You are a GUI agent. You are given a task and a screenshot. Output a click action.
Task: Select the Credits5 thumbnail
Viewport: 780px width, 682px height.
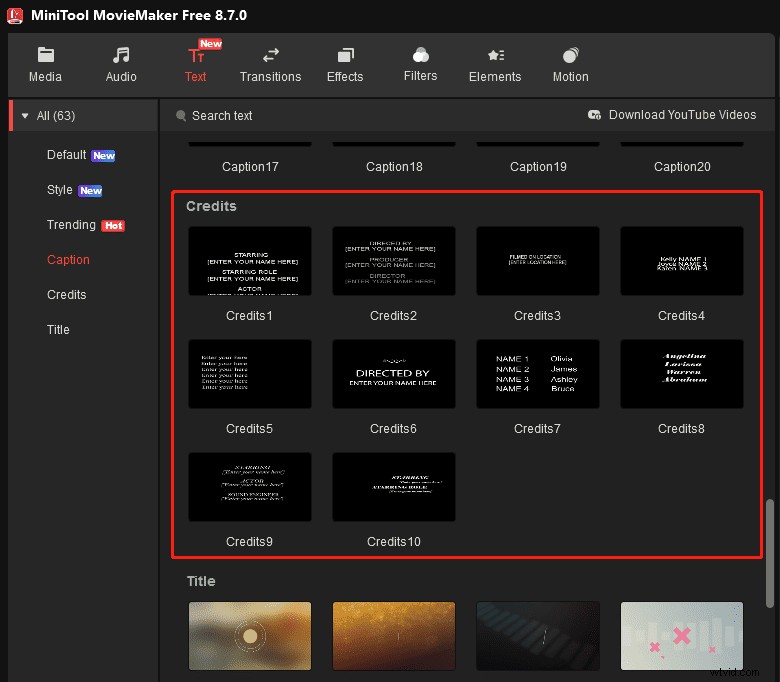250,374
